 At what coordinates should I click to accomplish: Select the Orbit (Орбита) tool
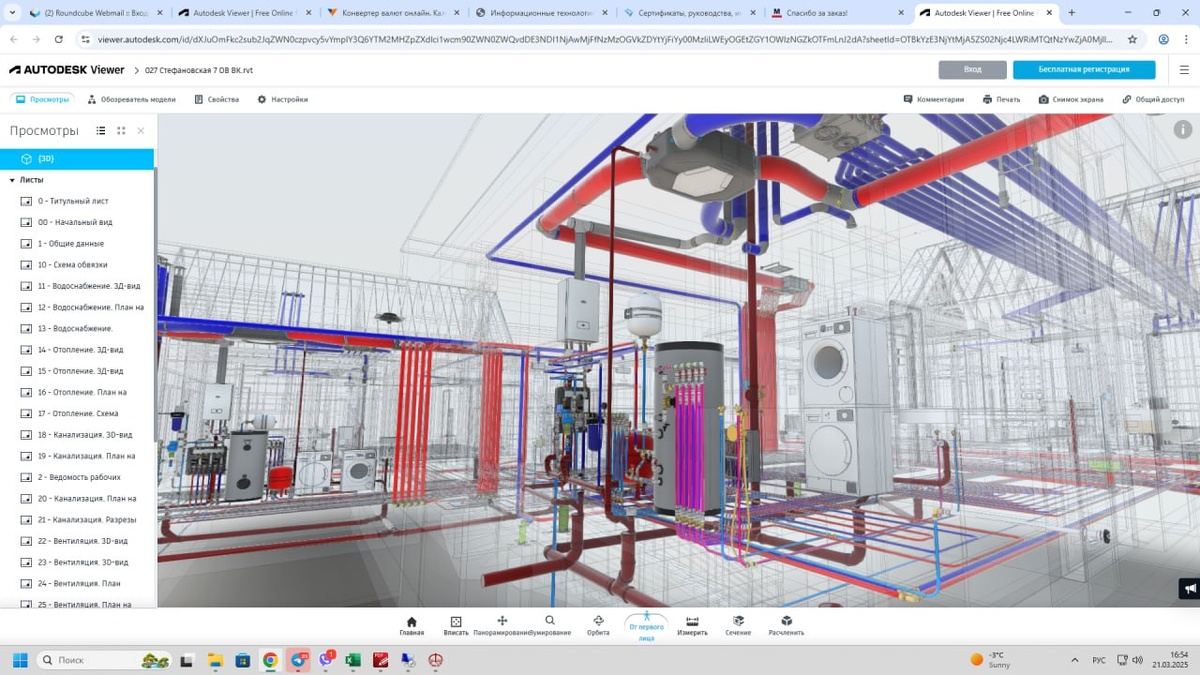598,625
